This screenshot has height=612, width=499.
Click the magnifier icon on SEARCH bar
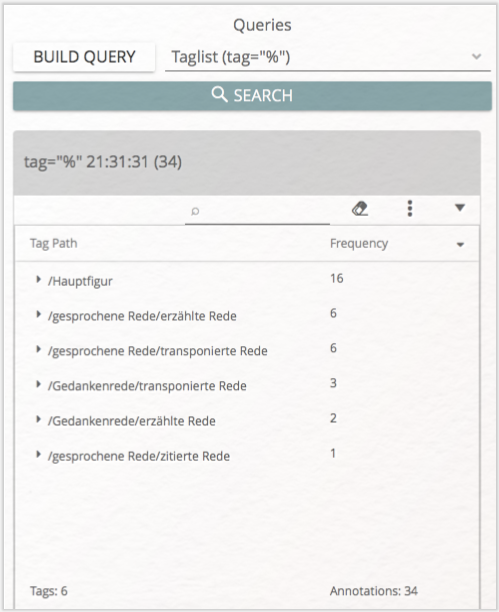219,95
